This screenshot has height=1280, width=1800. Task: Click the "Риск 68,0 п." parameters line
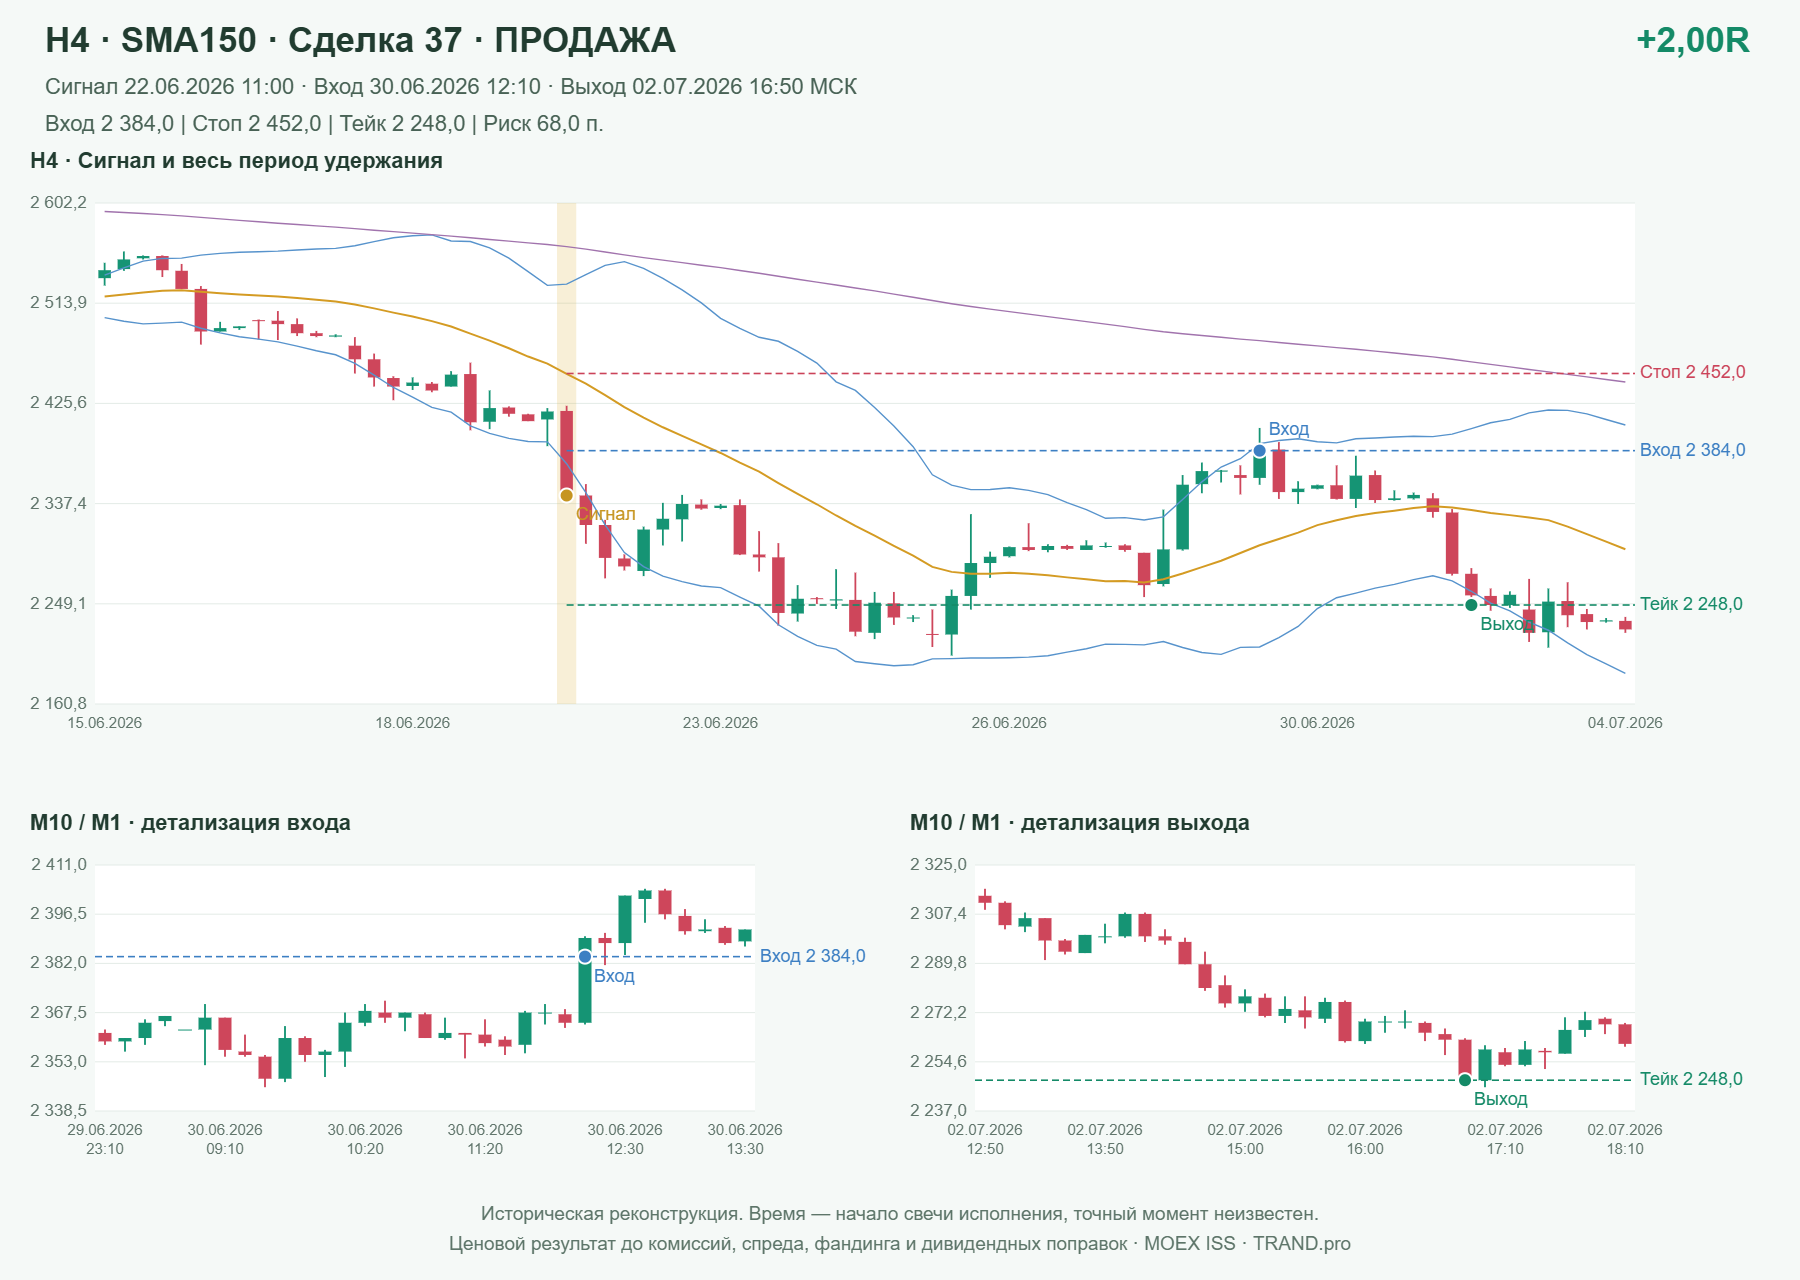tap(324, 124)
